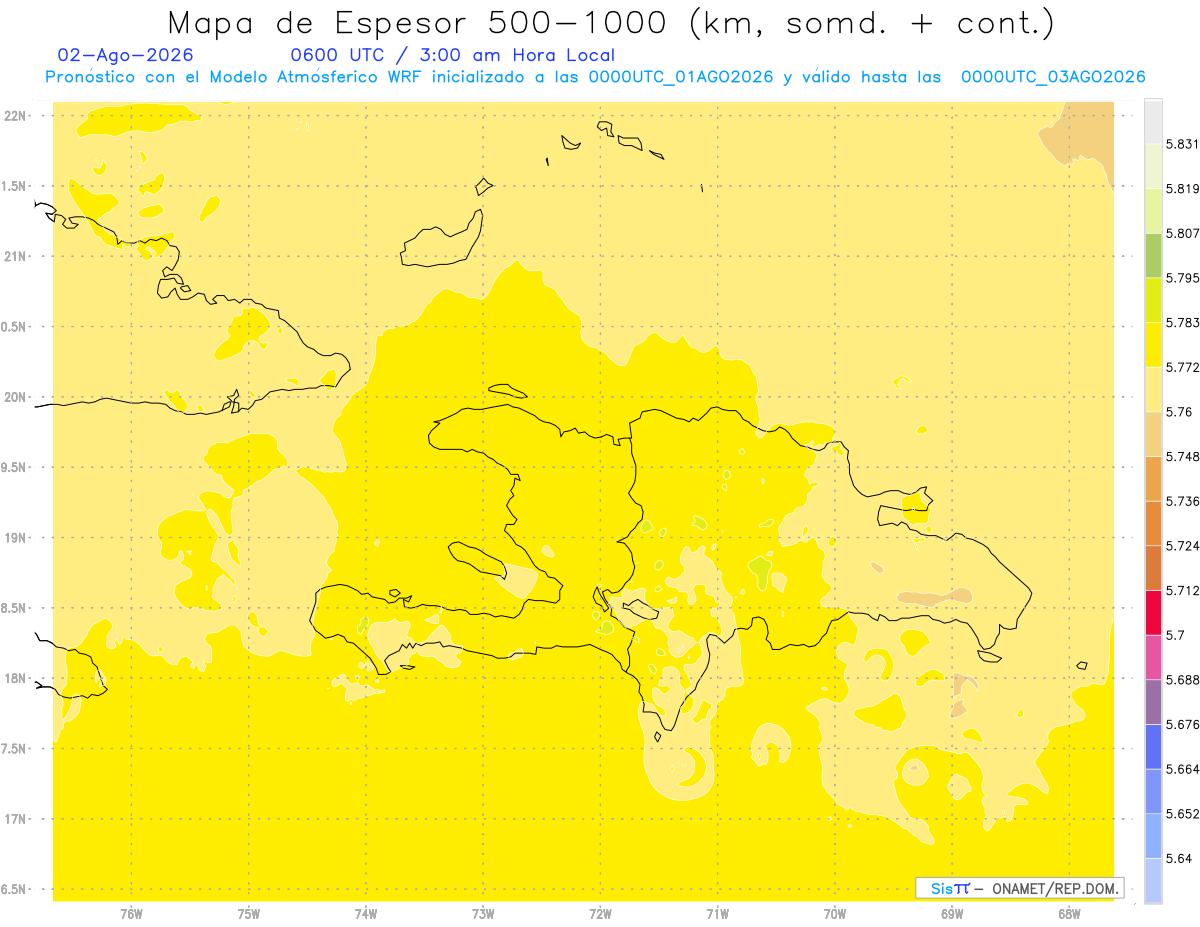Viewport: 1200px width, 927px height.
Task: Pick the swatch between 5.807 and 5.819
Action: click(x=1153, y=211)
